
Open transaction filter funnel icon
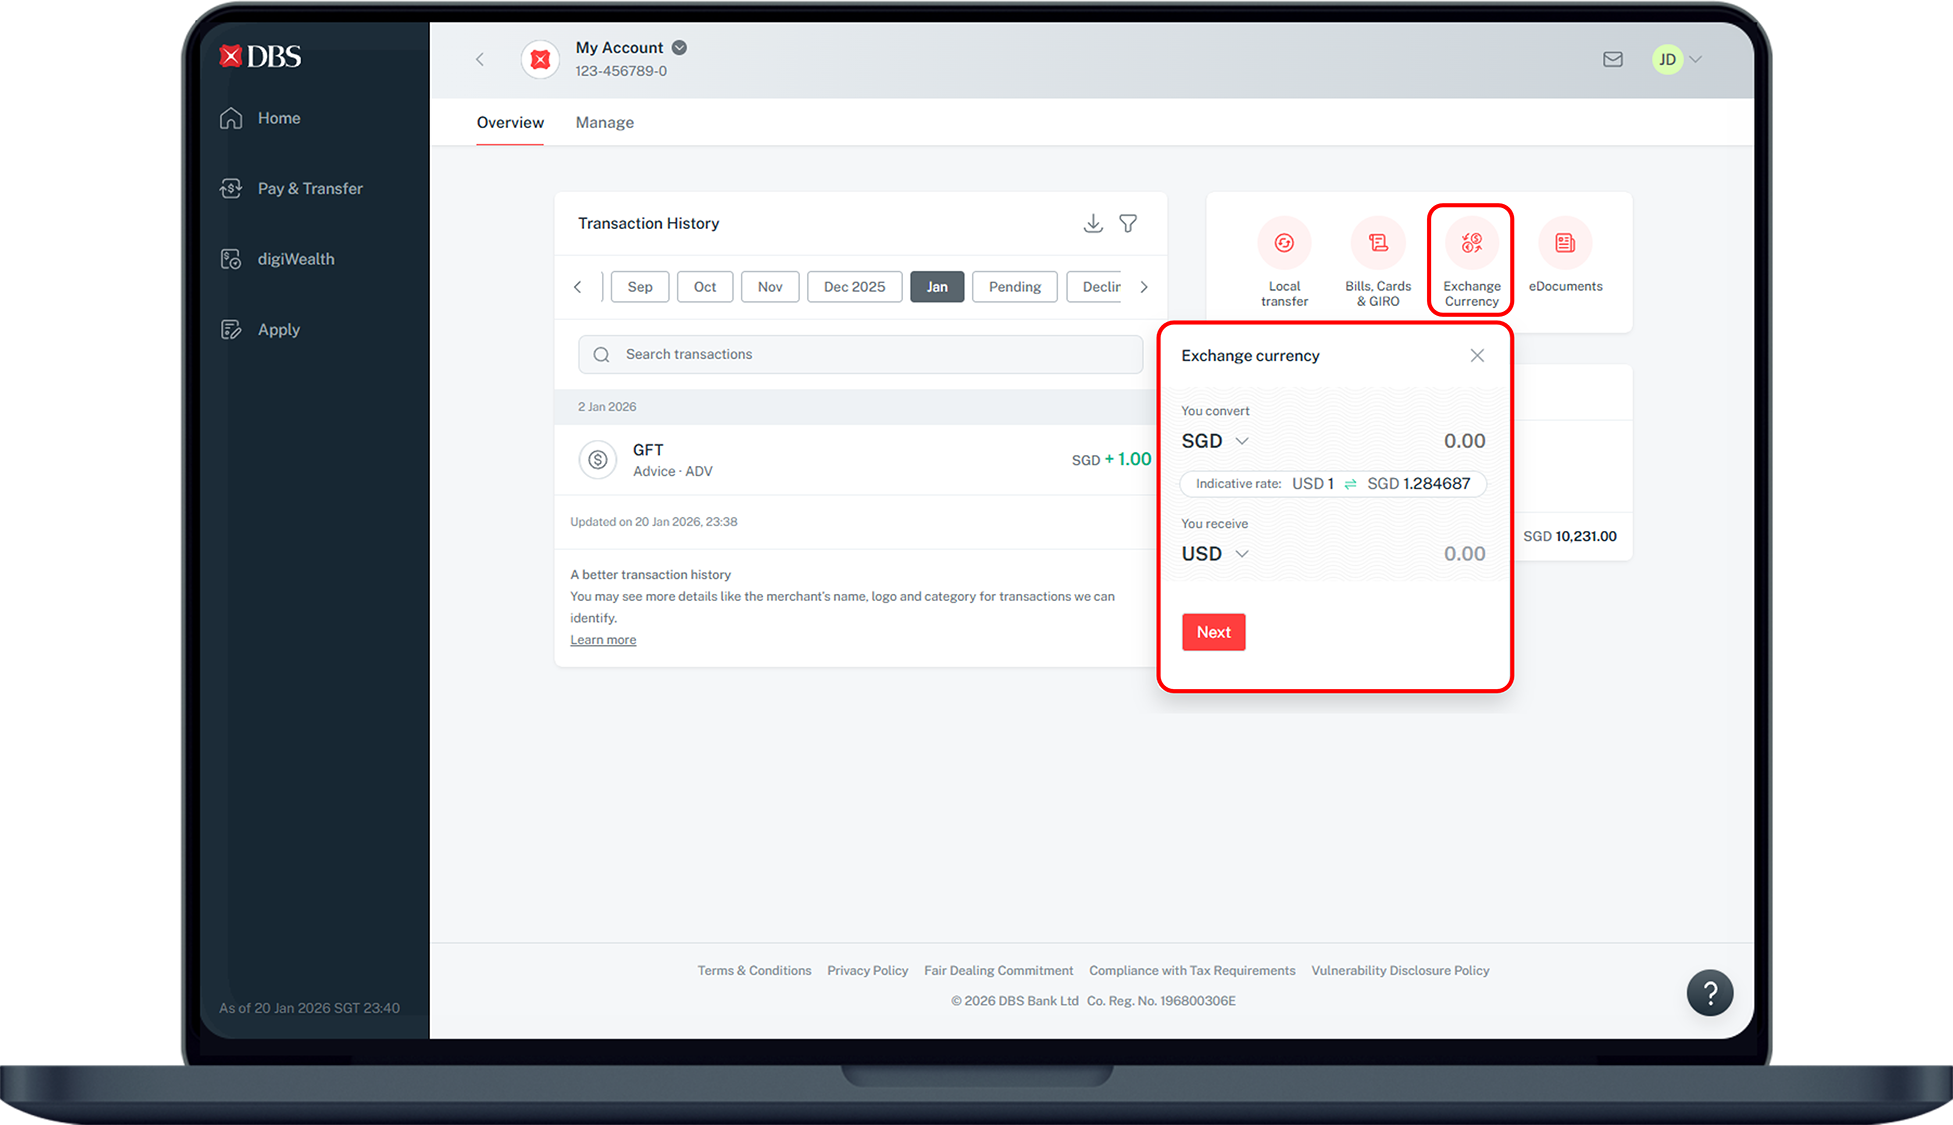coord(1128,223)
